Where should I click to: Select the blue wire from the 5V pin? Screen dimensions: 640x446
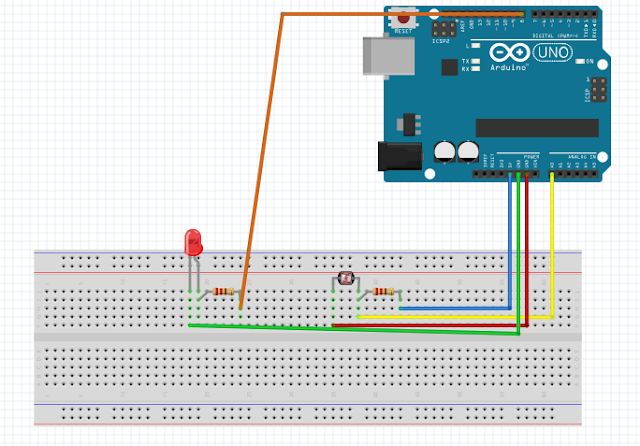pos(509,241)
